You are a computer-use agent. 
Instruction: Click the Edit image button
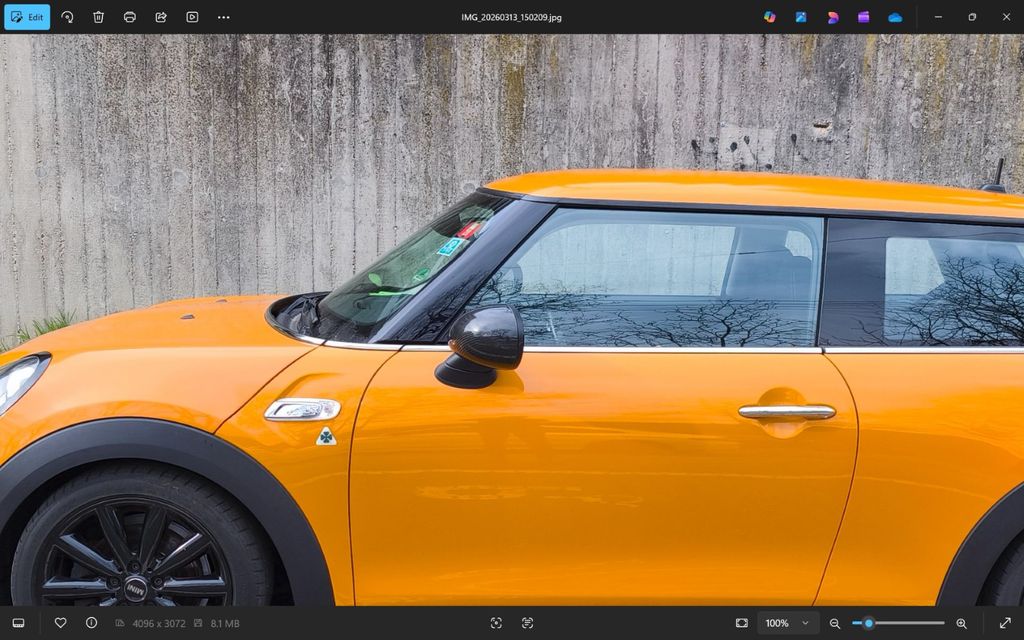pos(27,17)
